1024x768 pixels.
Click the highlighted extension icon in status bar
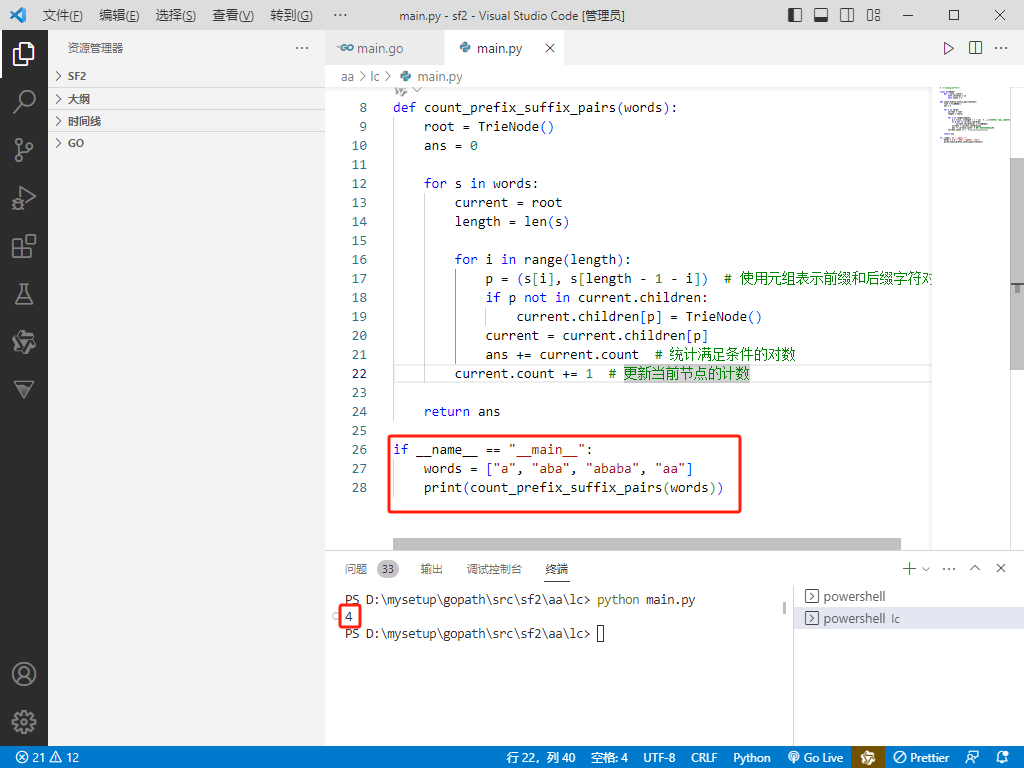click(868, 758)
